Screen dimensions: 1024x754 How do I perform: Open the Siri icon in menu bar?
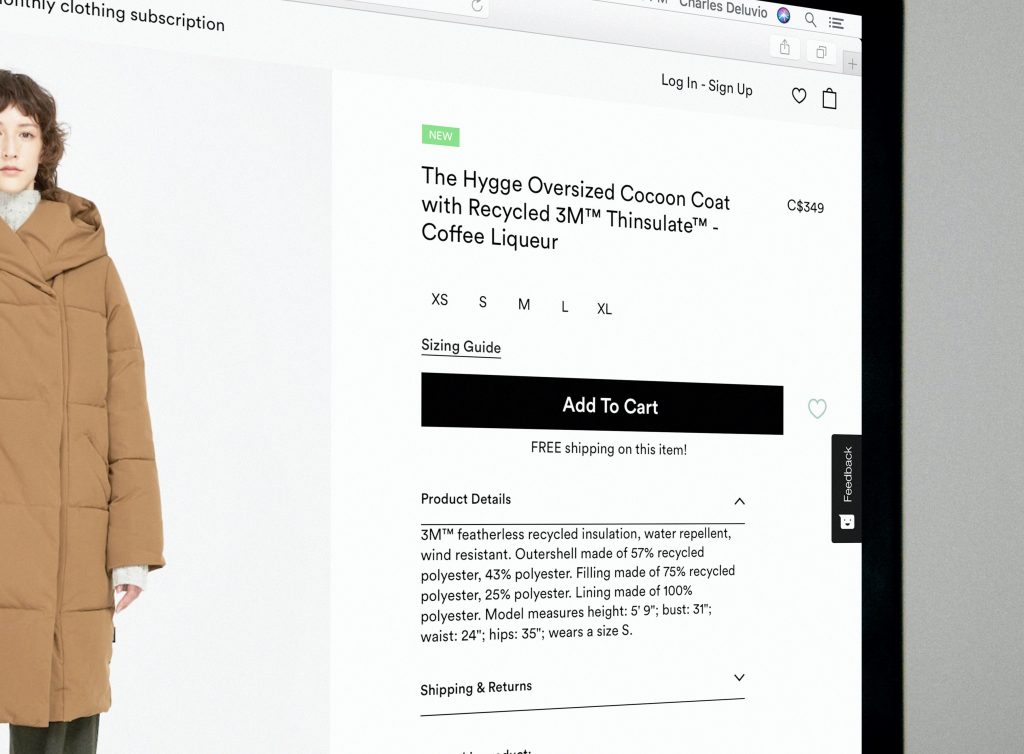point(784,15)
